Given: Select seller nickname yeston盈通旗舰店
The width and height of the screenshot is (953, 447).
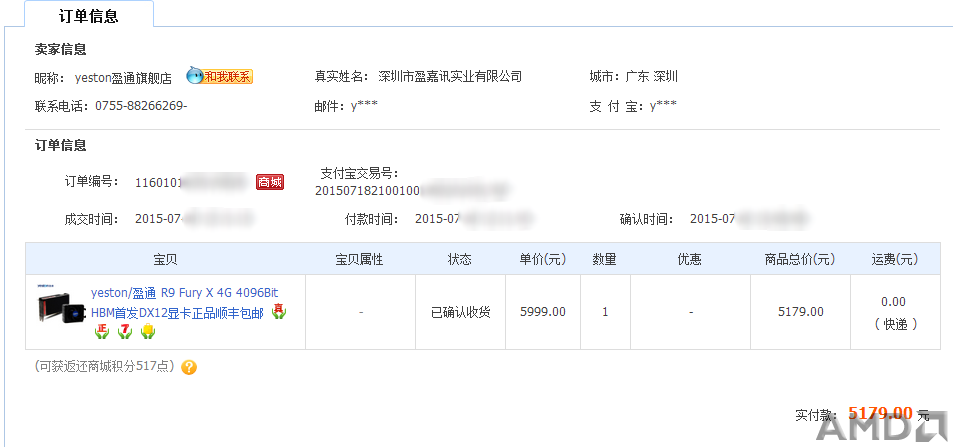Looking at the screenshot, I should (123, 78).
